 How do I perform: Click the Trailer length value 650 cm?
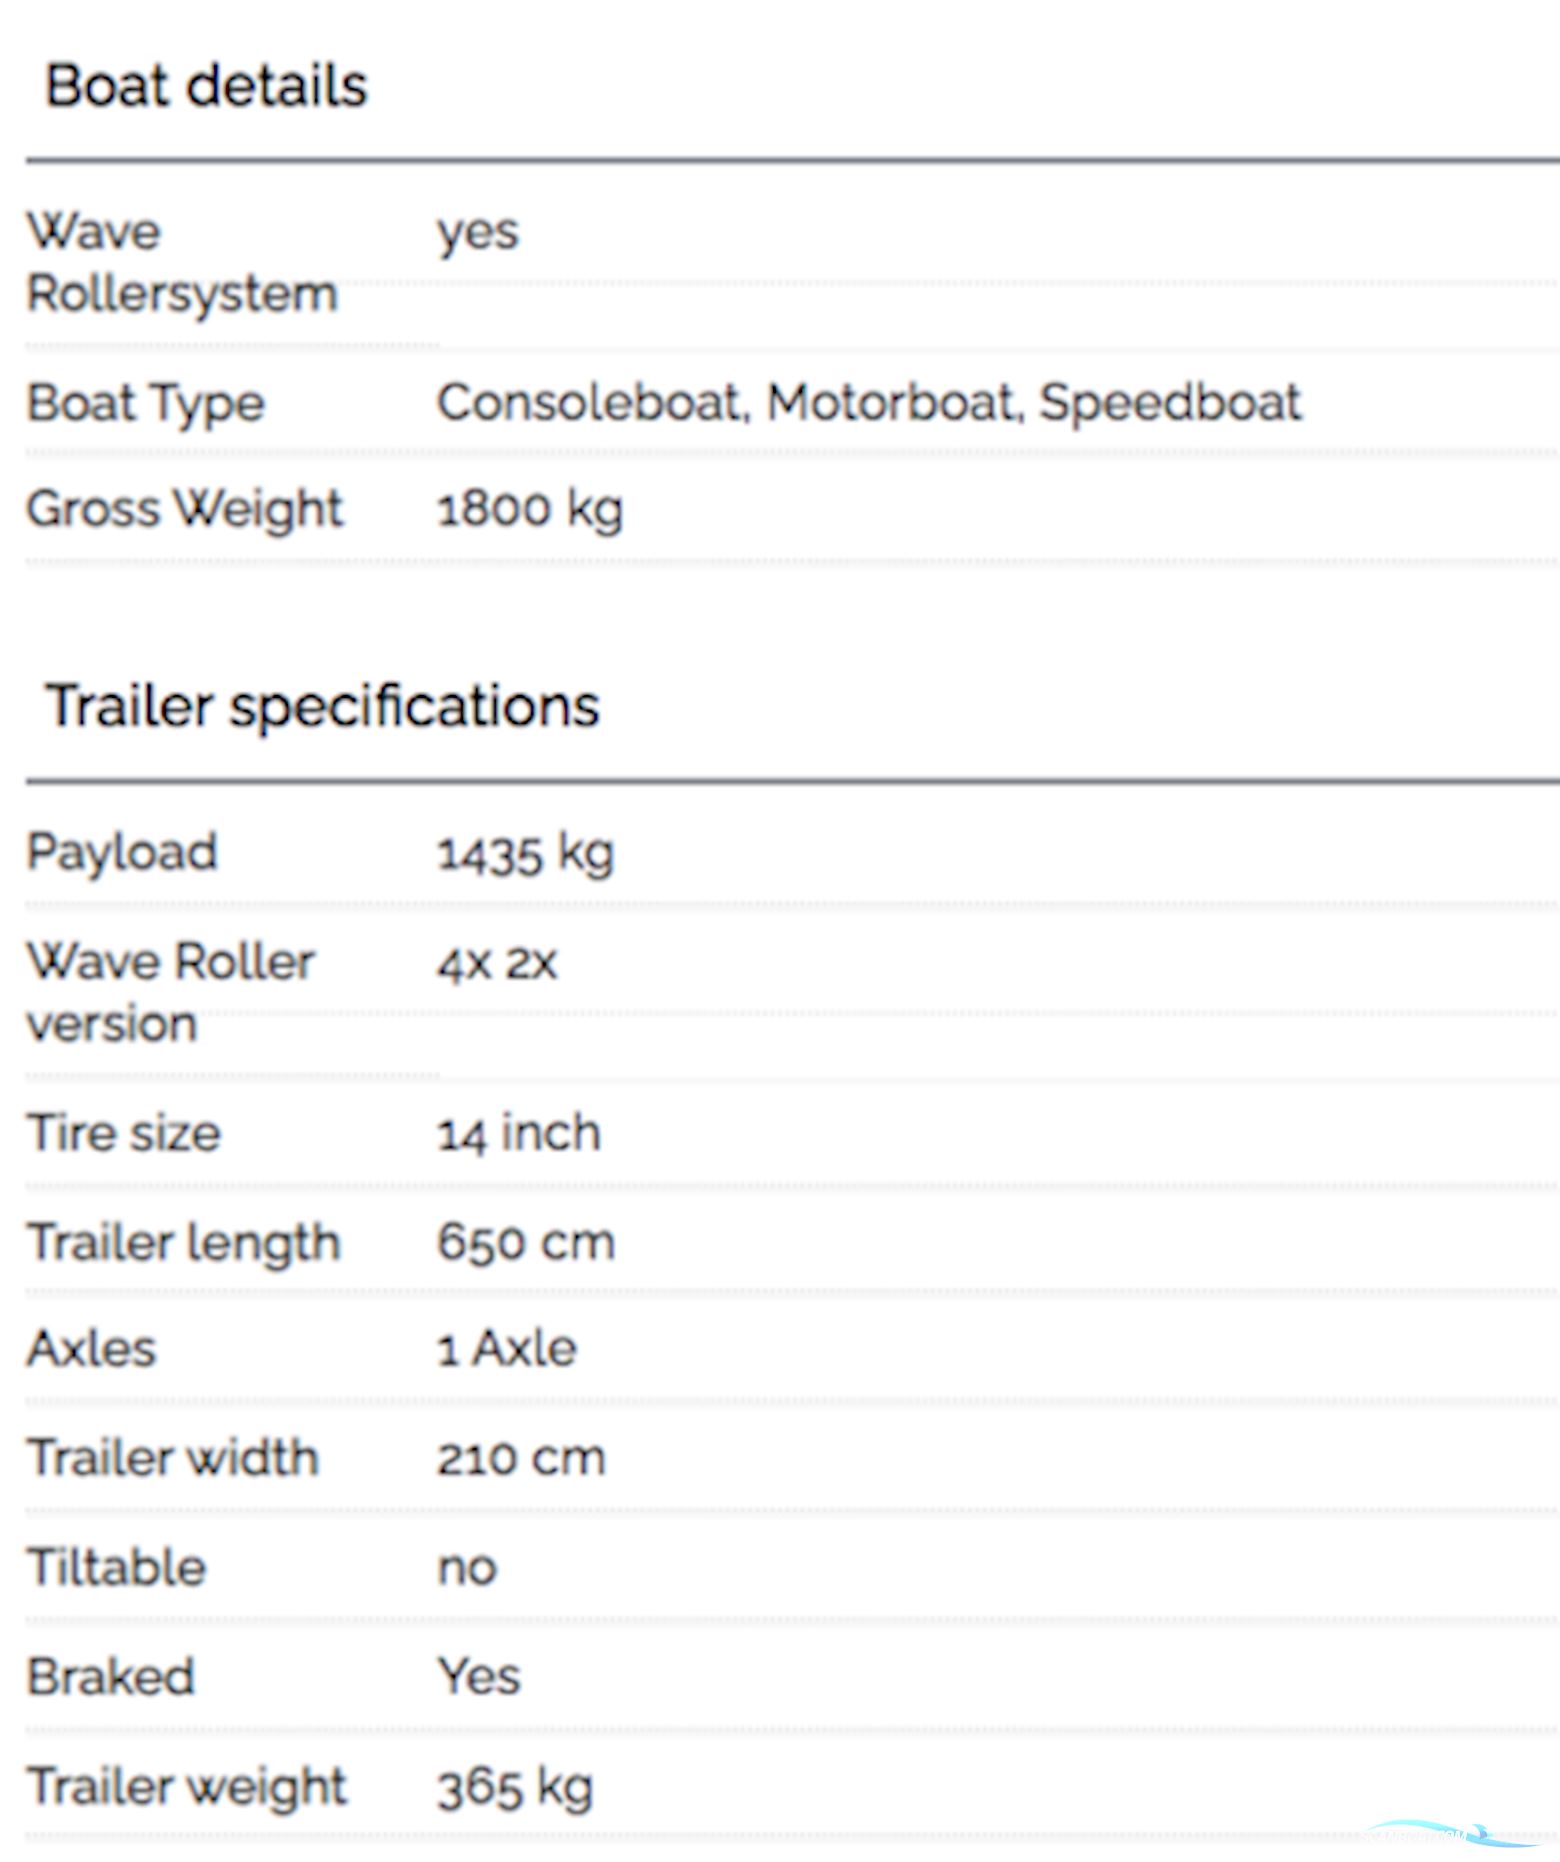[x=525, y=1243]
